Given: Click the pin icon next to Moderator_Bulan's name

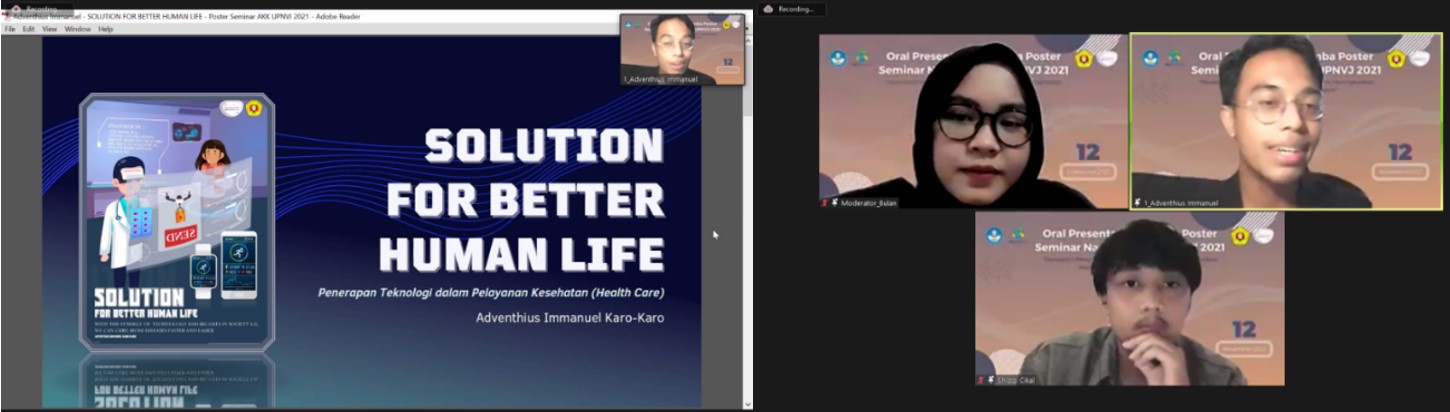Looking at the screenshot, I should tap(834, 202).
